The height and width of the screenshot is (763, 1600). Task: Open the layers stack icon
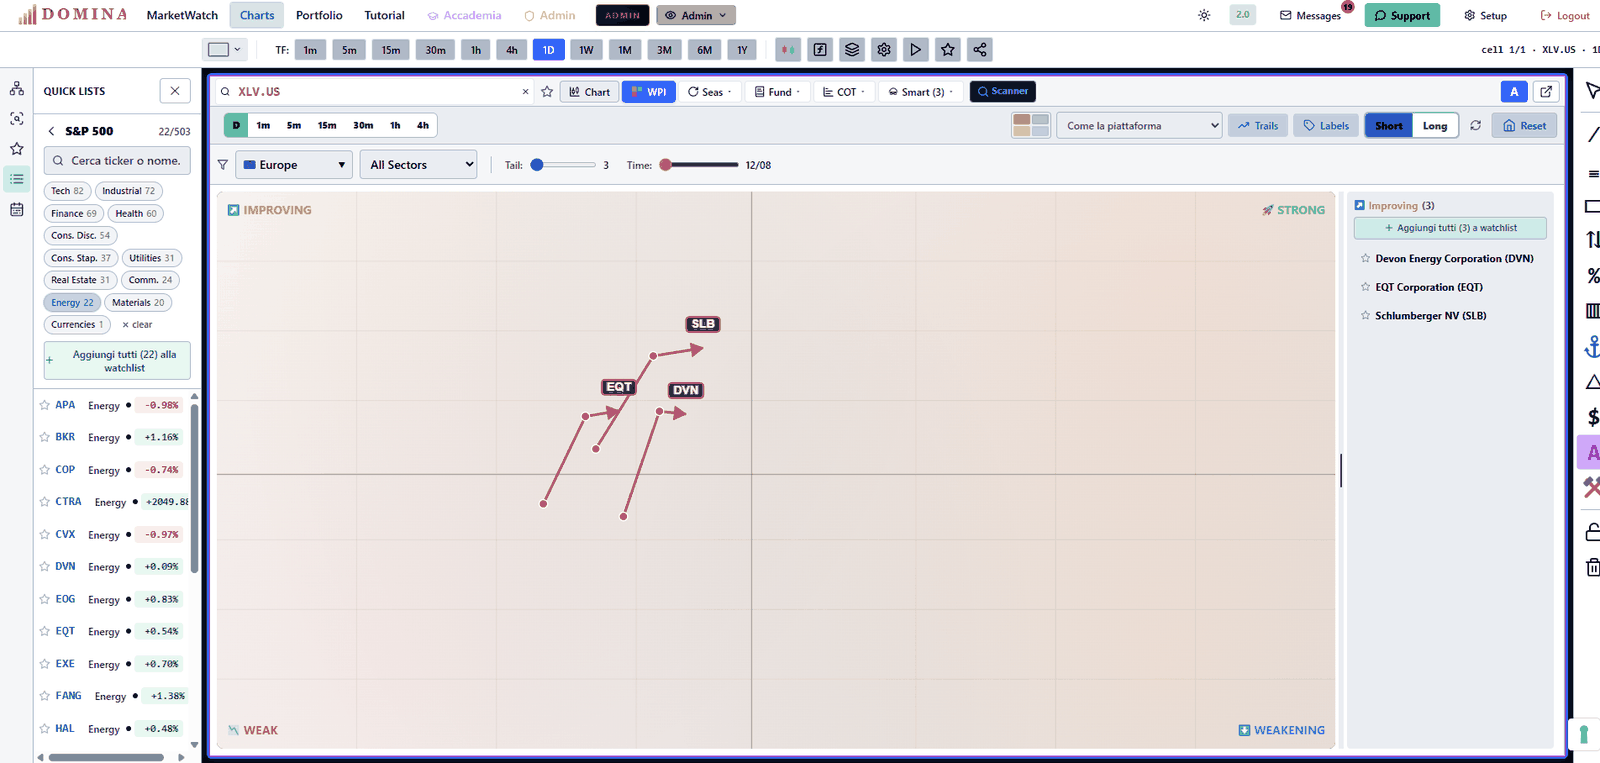(x=852, y=49)
